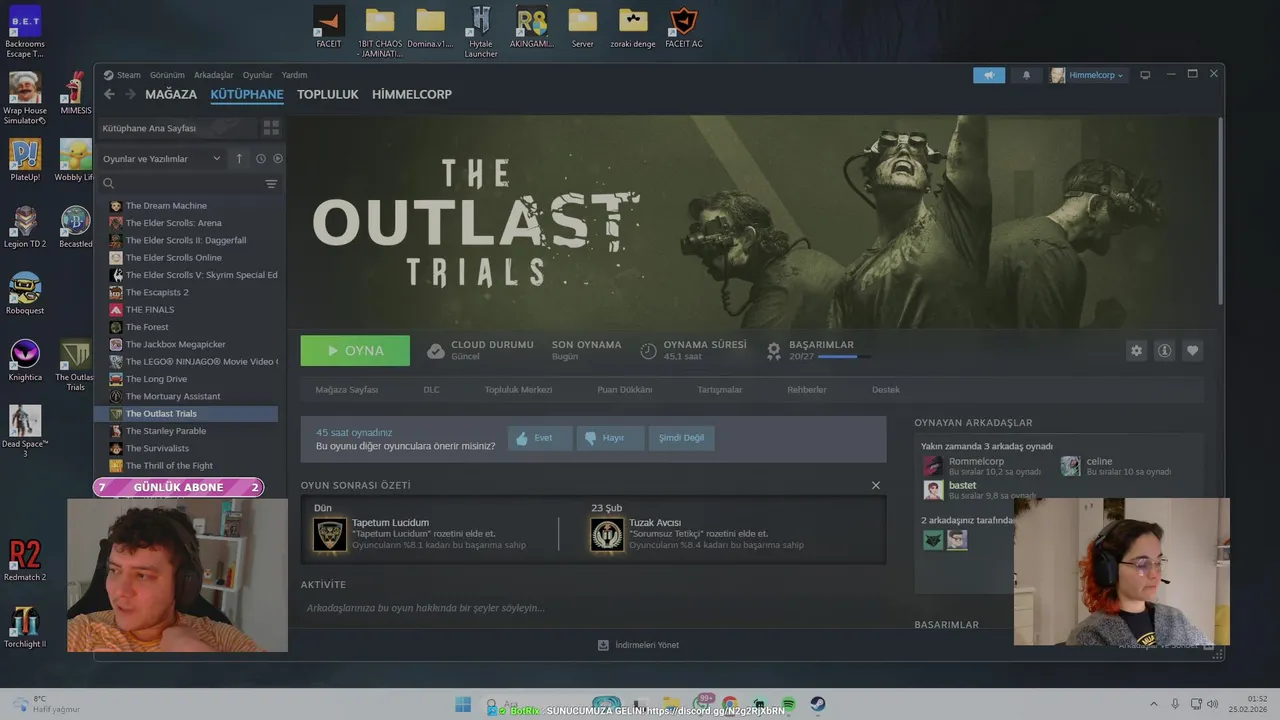This screenshot has height=720, width=1280.
Task: Toggle ready-to-play filter icon
Action: tap(278, 158)
